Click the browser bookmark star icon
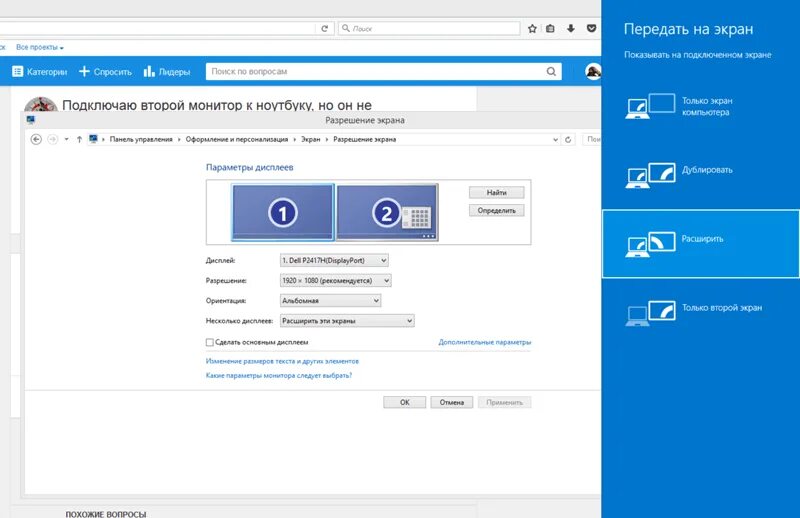This screenshot has width=800, height=518. (533, 29)
